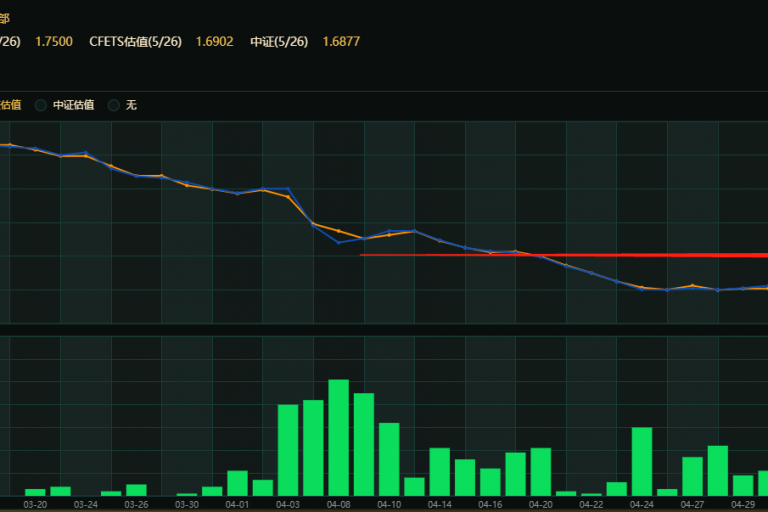768x512 pixels.
Task: Select the 03-20 date axis label
Action: click(35, 505)
